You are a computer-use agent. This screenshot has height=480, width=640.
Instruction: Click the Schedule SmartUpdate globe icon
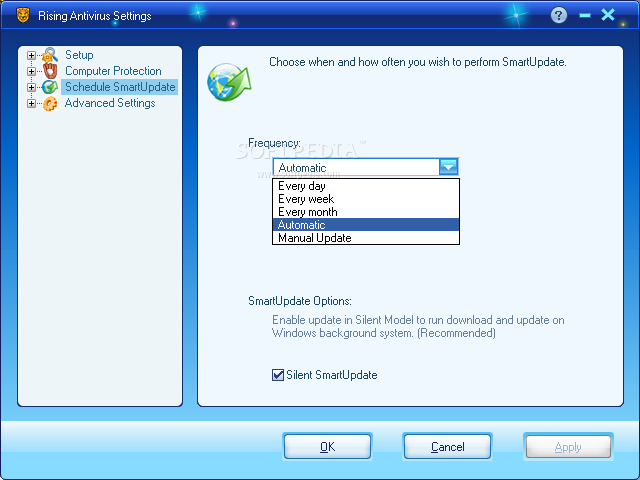tap(50, 87)
